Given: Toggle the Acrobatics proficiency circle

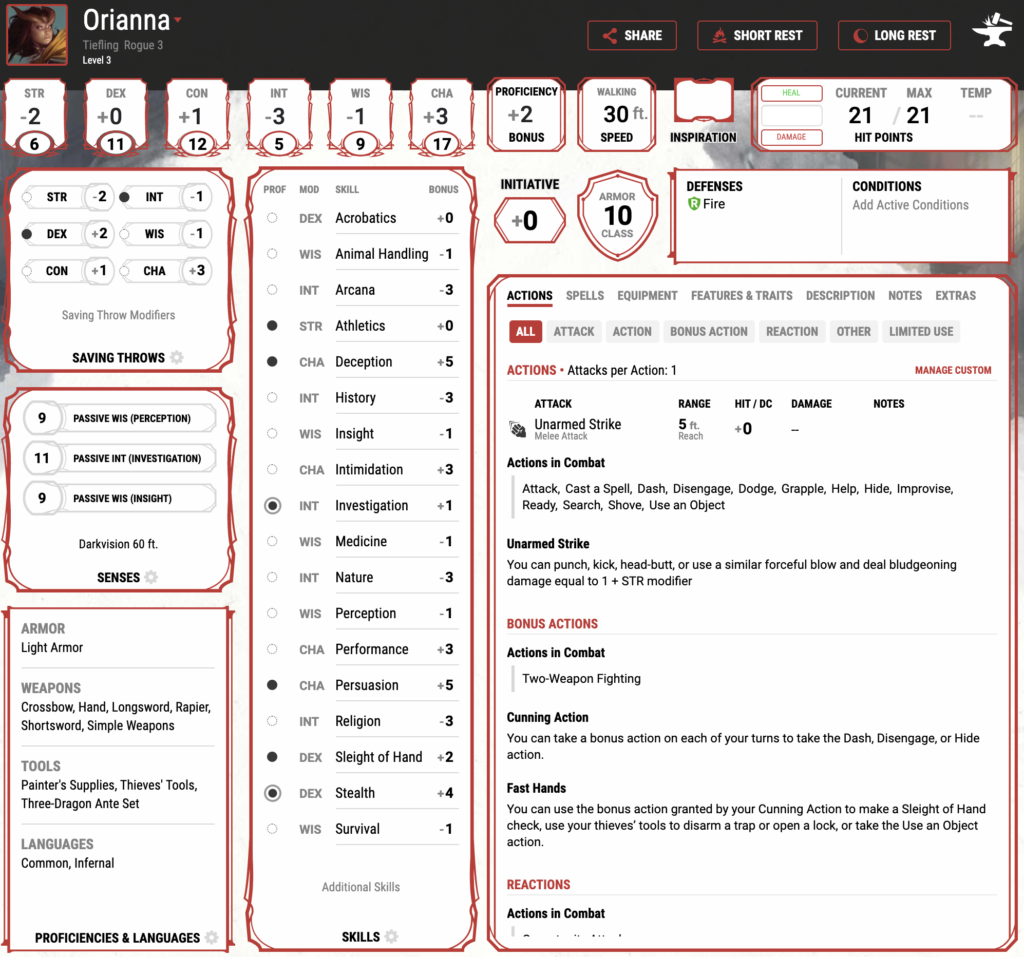Looking at the screenshot, I should click(272, 218).
